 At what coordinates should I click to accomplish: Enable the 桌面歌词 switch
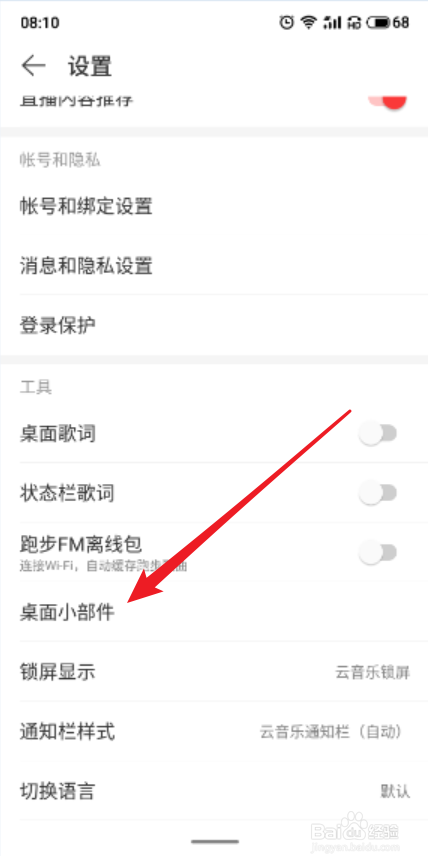coord(378,434)
